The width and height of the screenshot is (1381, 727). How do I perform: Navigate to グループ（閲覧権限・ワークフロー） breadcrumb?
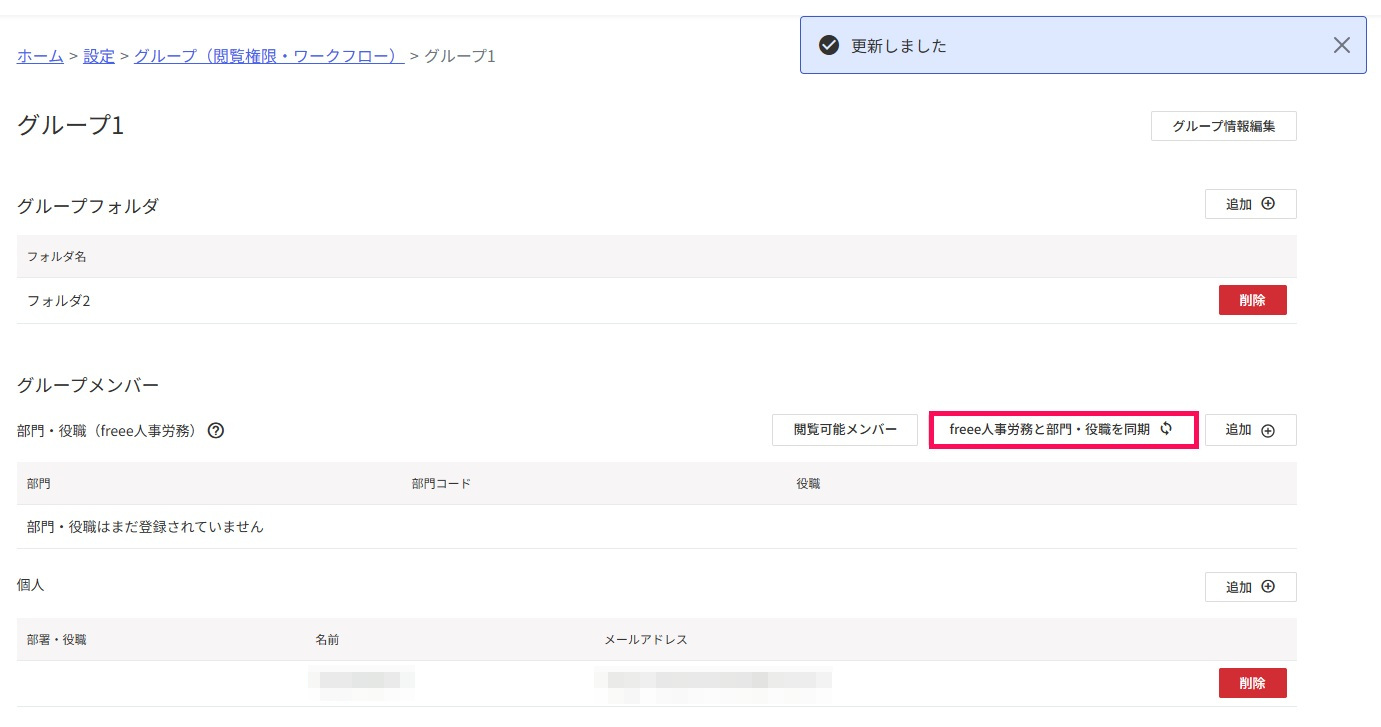pyautogui.click(x=269, y=56)
